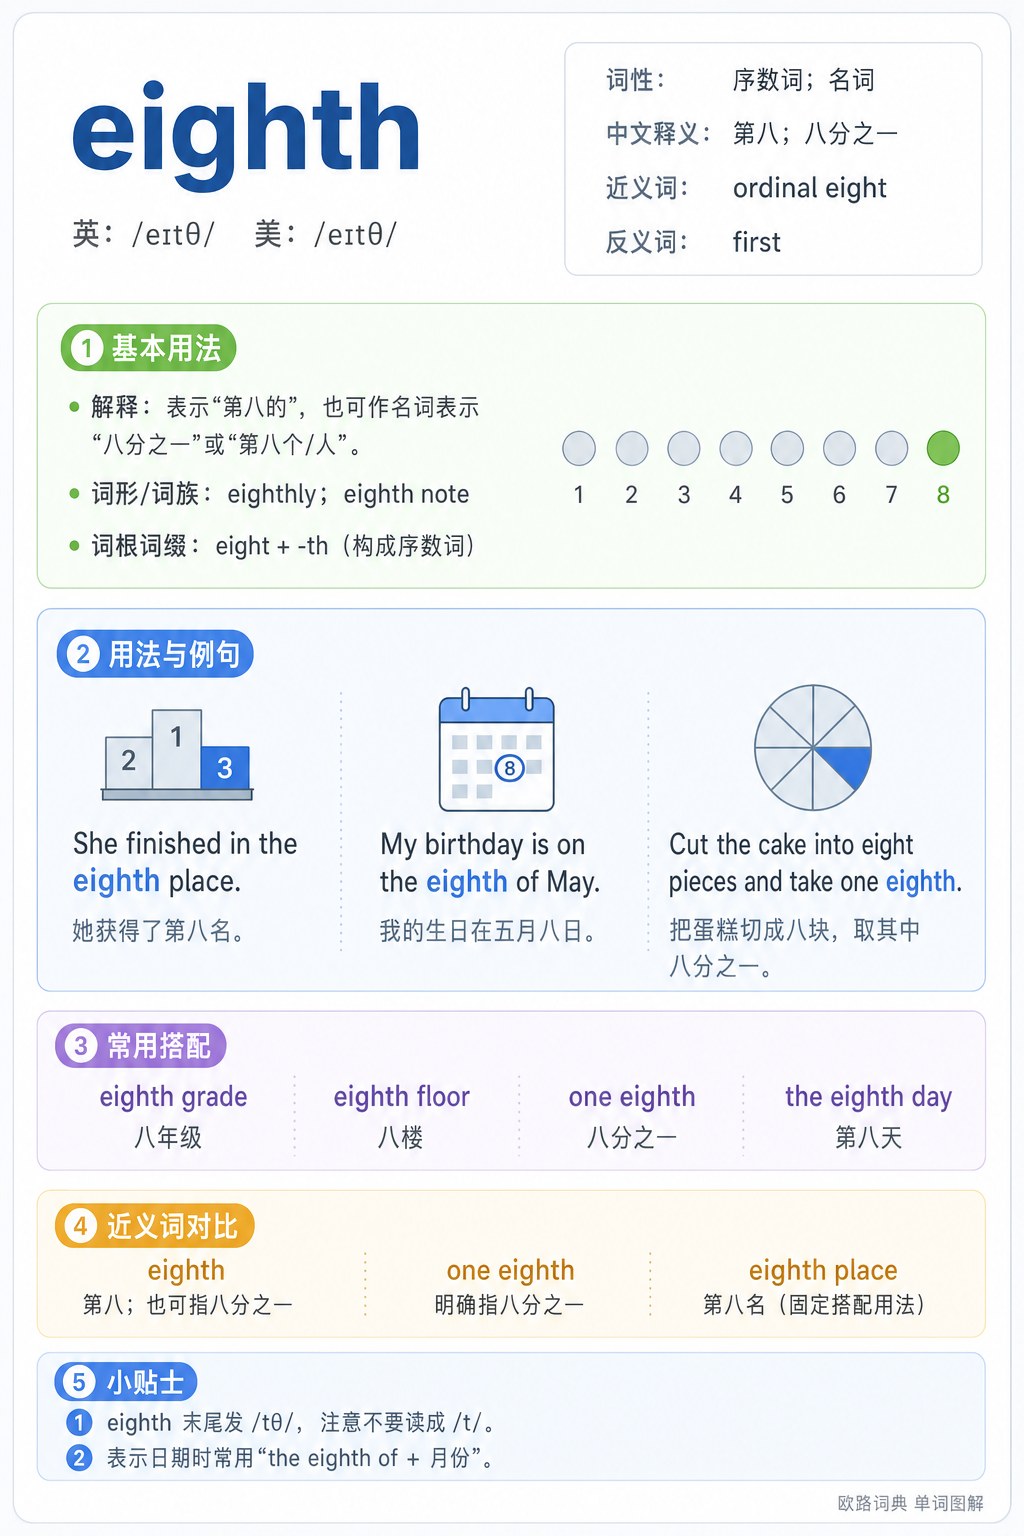Click the 'one eighth' collocation in 常用搭配

[632, 1097]
